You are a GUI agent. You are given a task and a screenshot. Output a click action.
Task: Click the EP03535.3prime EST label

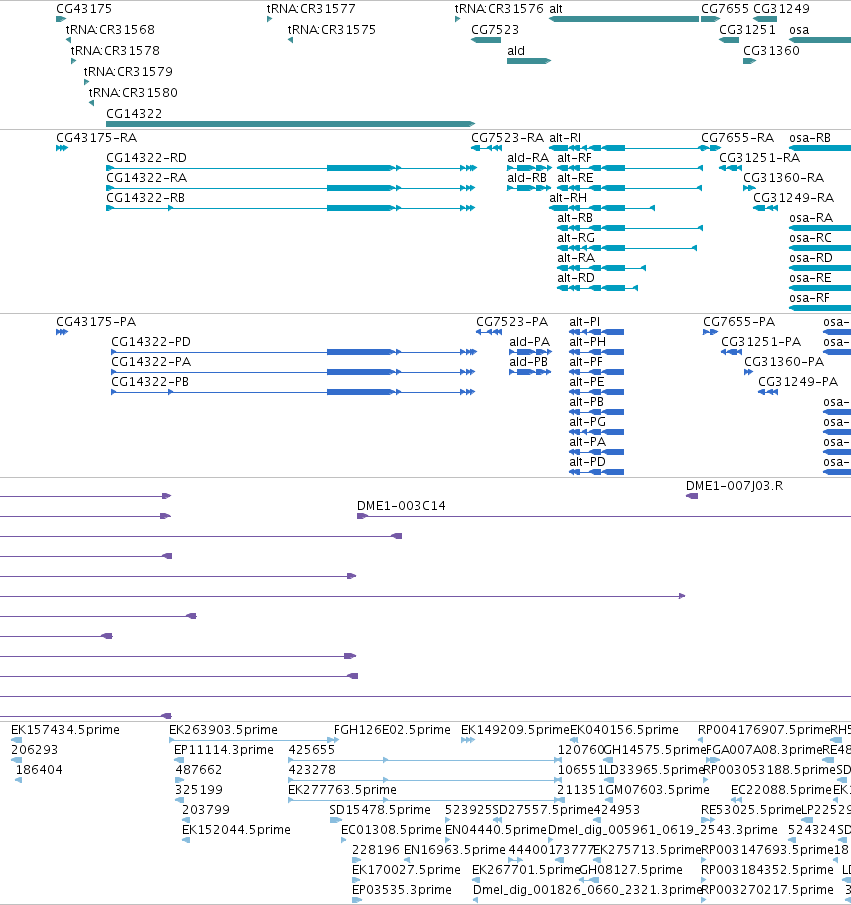tap(402, 890)
